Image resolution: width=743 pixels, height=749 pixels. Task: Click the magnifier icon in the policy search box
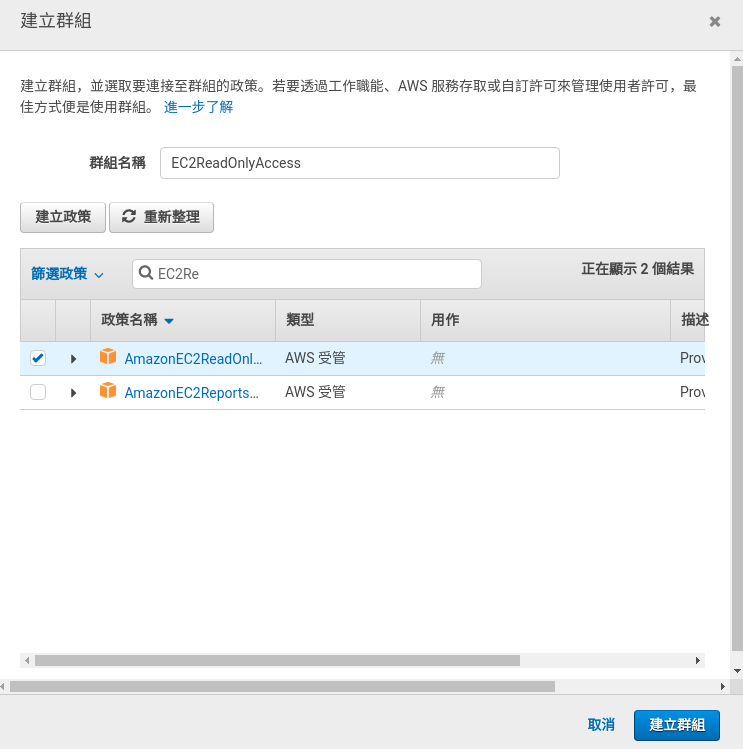click(145, 273)
